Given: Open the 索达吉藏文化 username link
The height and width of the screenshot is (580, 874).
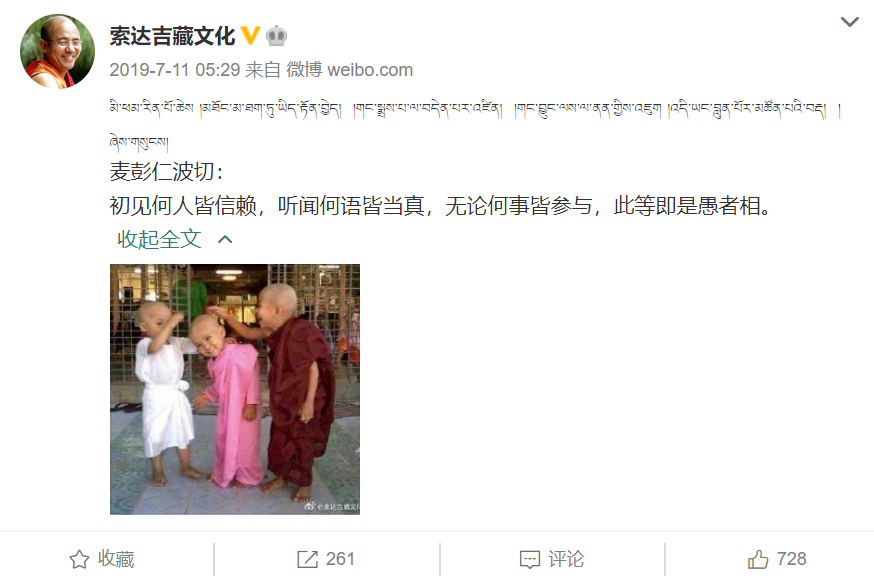Looking at the screenshot, I should (172, 36).
